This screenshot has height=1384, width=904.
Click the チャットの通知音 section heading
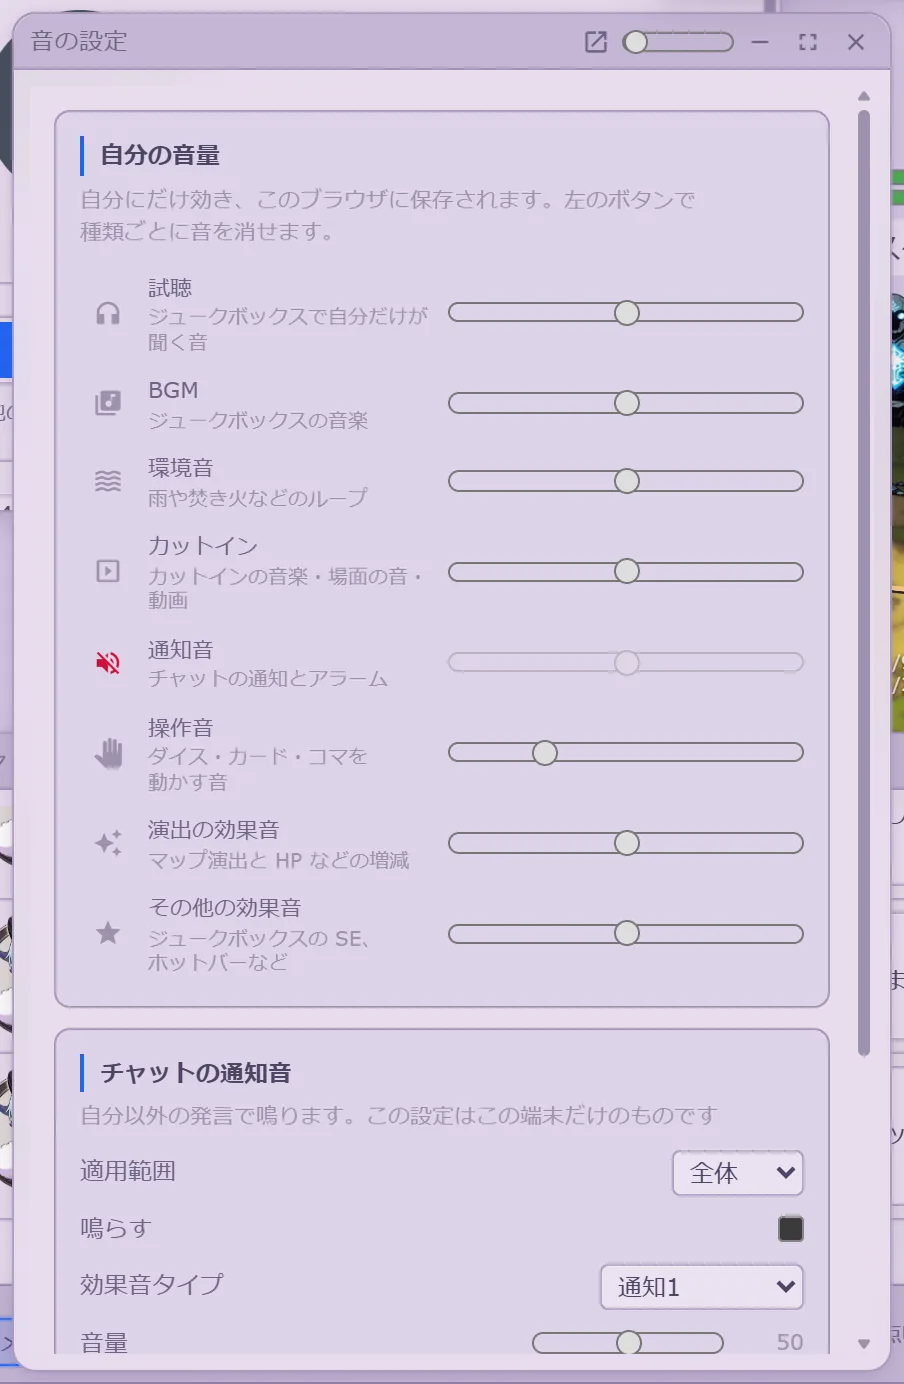[x=196, y=1073]
